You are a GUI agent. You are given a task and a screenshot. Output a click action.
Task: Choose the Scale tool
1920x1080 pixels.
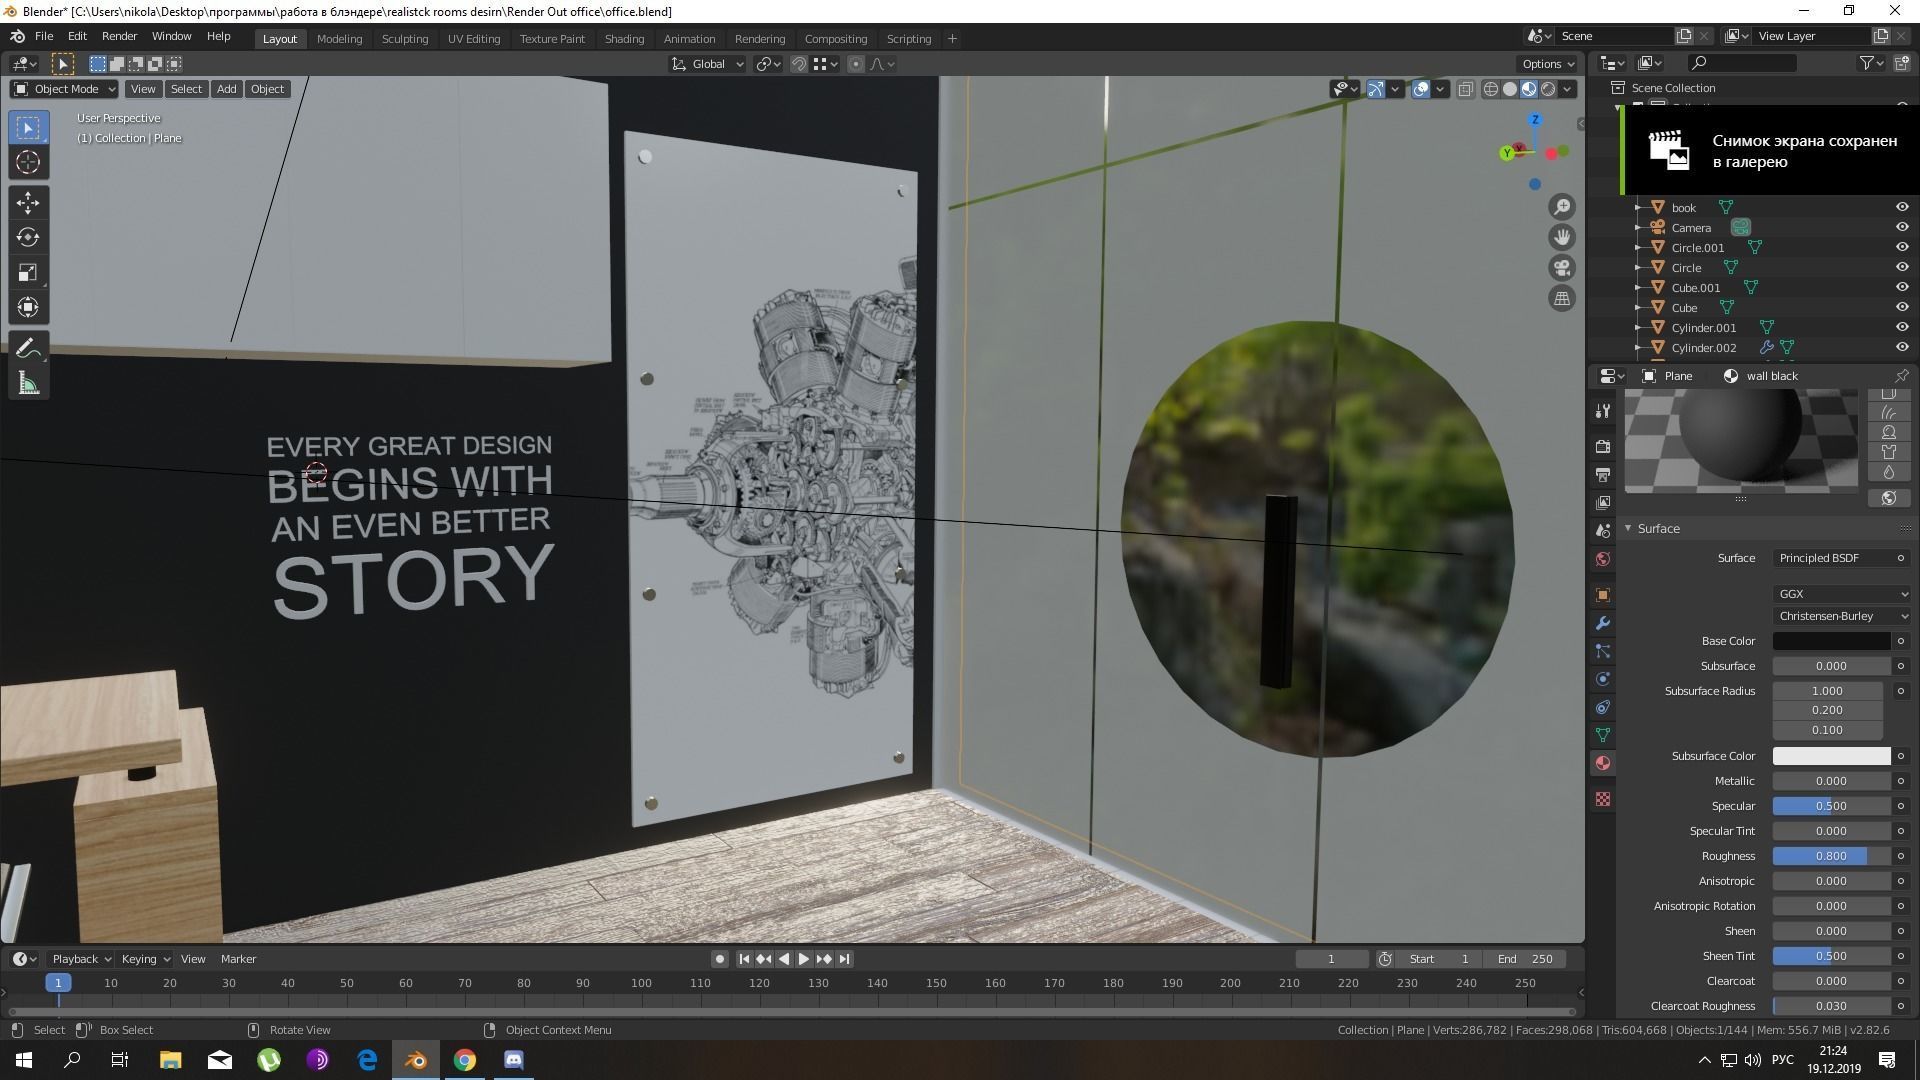[x=28, y=273]
